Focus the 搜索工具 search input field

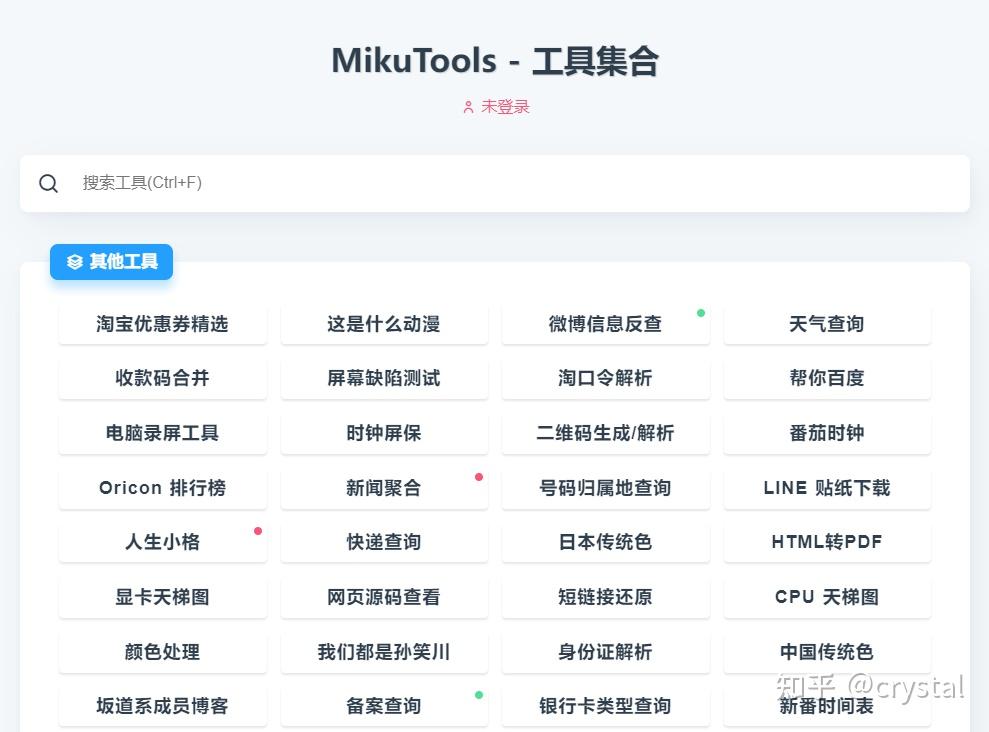pyautogui.click(x=494, y=183)
